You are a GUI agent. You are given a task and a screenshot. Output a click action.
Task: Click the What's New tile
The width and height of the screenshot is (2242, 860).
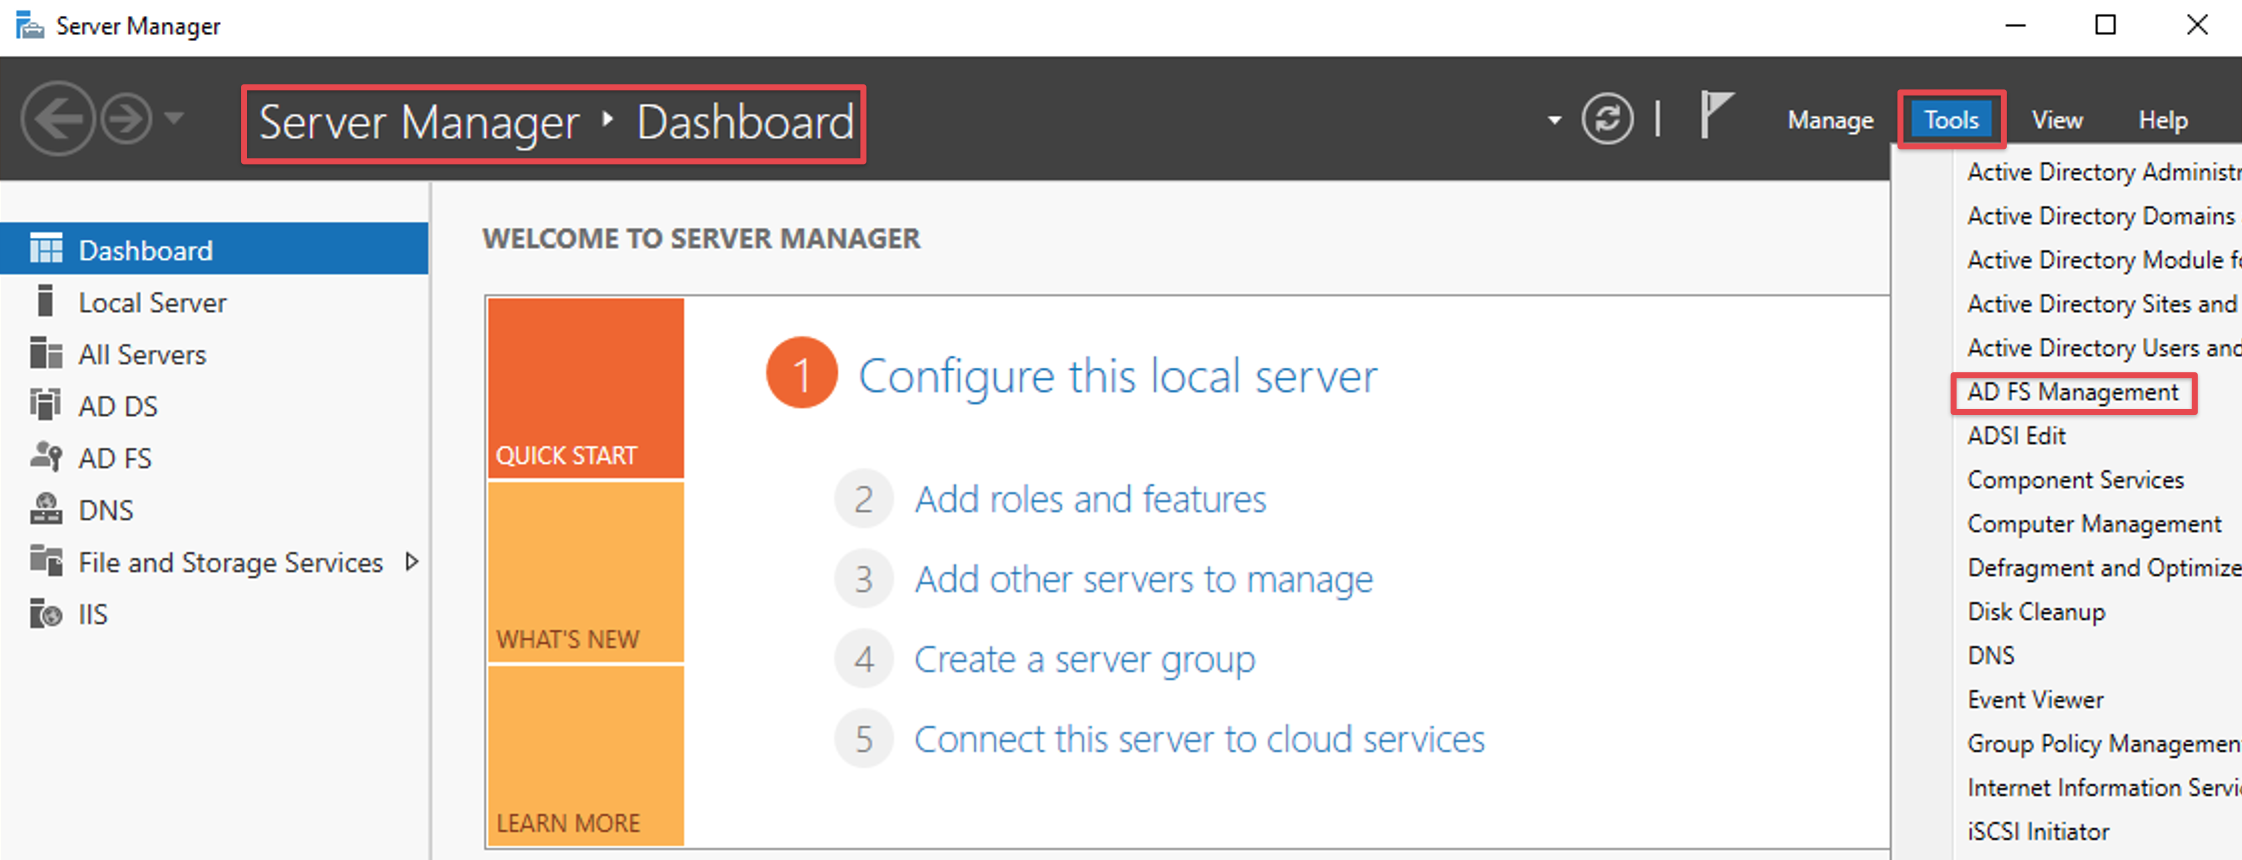pos(586,572)
